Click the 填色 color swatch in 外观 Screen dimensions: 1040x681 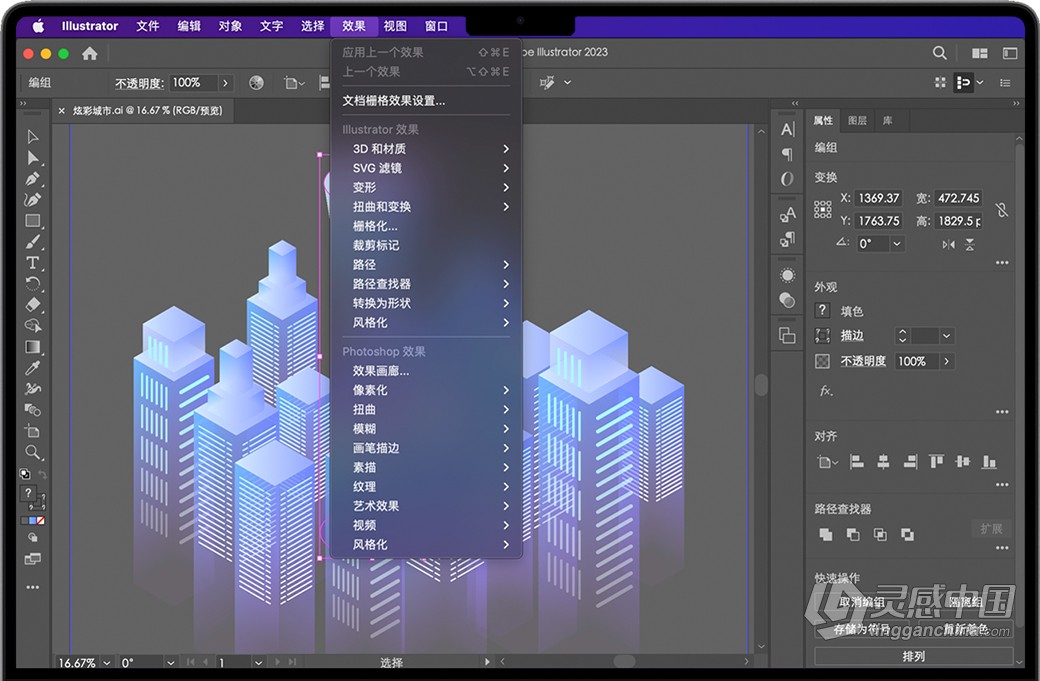(x=824, y=310)
